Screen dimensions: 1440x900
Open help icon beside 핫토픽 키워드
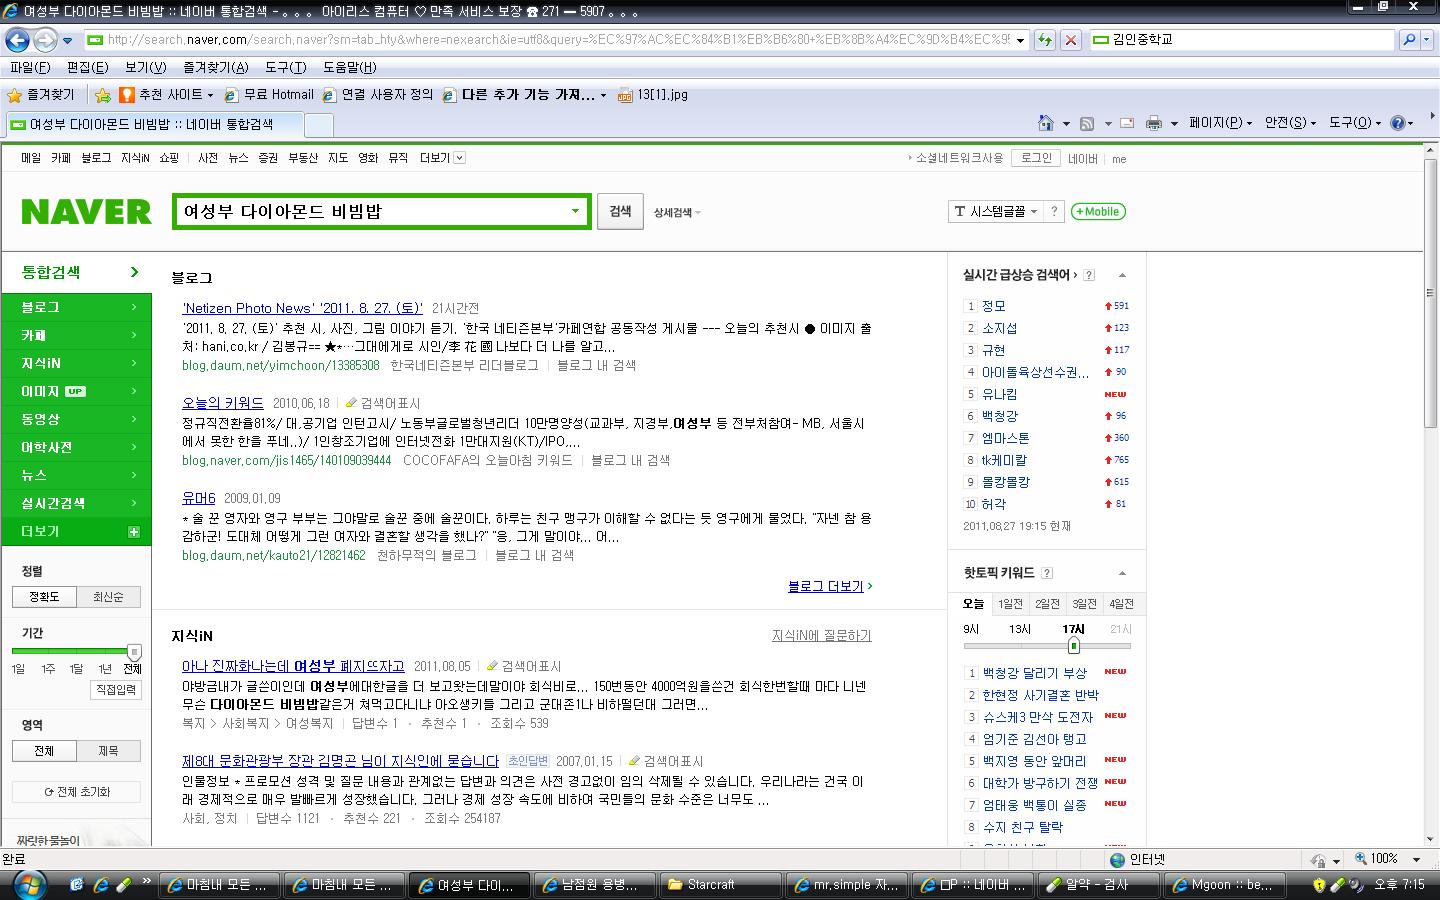click(1047, 573)
